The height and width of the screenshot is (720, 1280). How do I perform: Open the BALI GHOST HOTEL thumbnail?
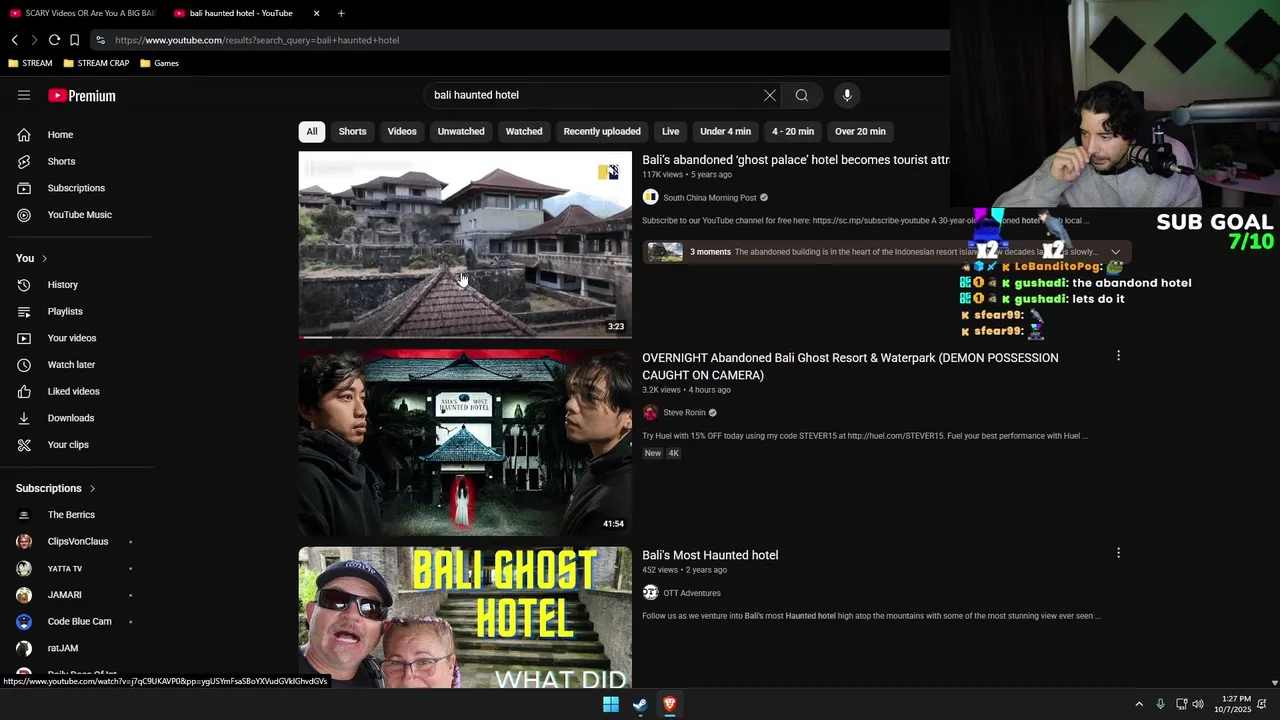[x=465, y=617]
